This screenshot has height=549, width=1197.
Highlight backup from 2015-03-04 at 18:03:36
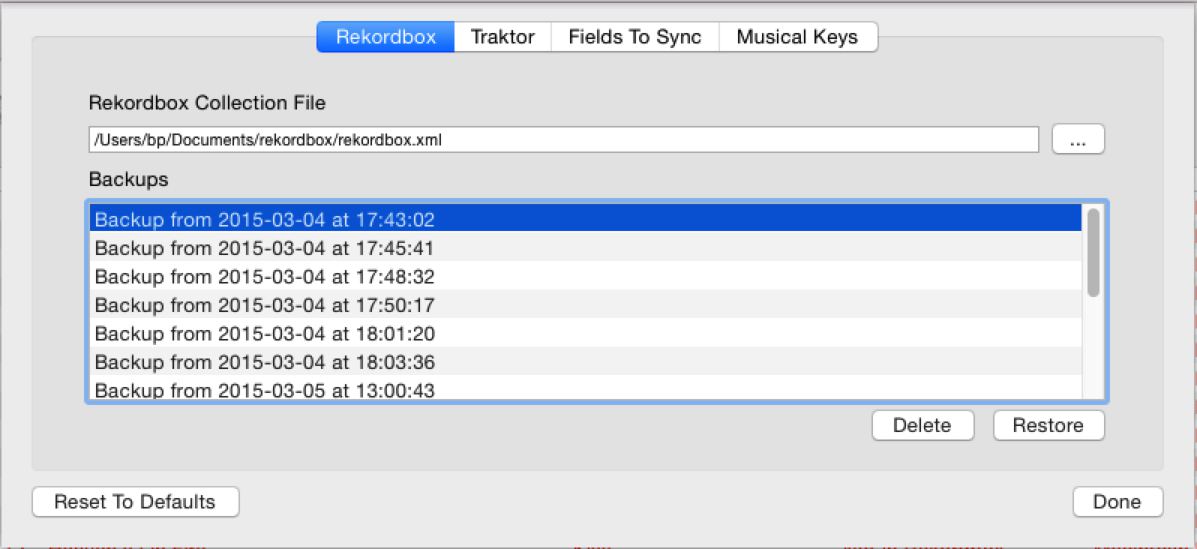[264, 362]
